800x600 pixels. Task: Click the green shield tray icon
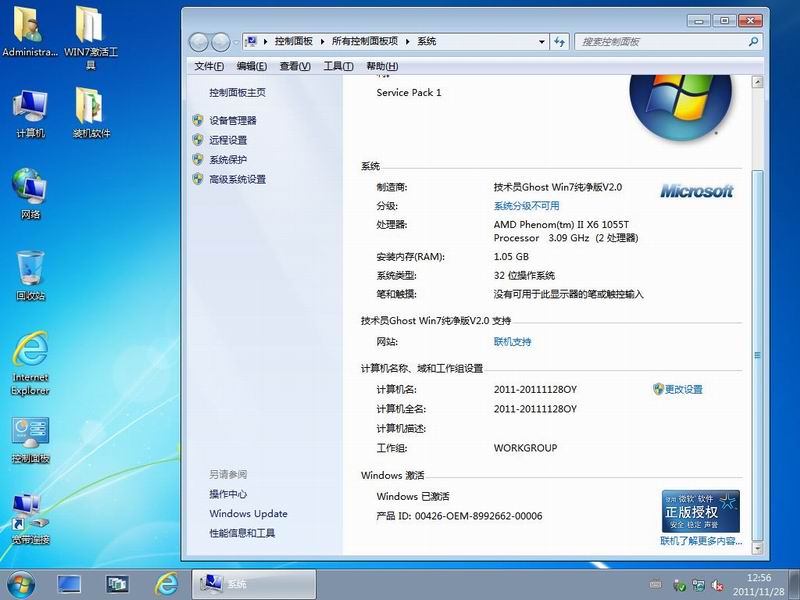pyautogui.click(x=679, y=585)
